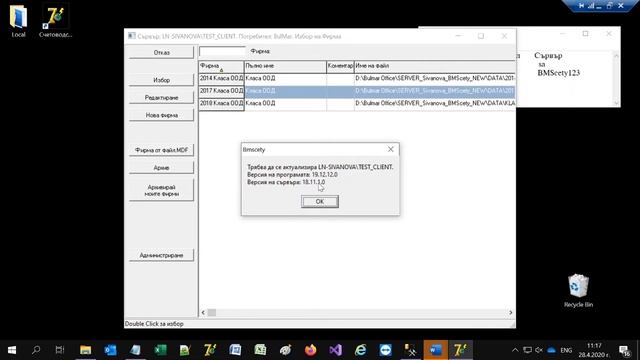This screenshot has height=360, width=640.
Task: Click file path of 2014 Класа ООД
Action: [435, 78]
